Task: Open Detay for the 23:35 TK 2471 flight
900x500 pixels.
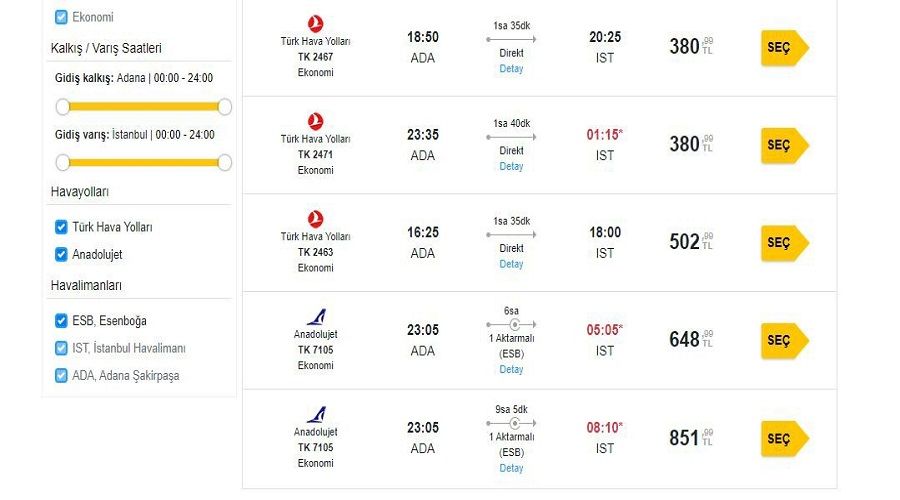Action: [x=511, y=166]
